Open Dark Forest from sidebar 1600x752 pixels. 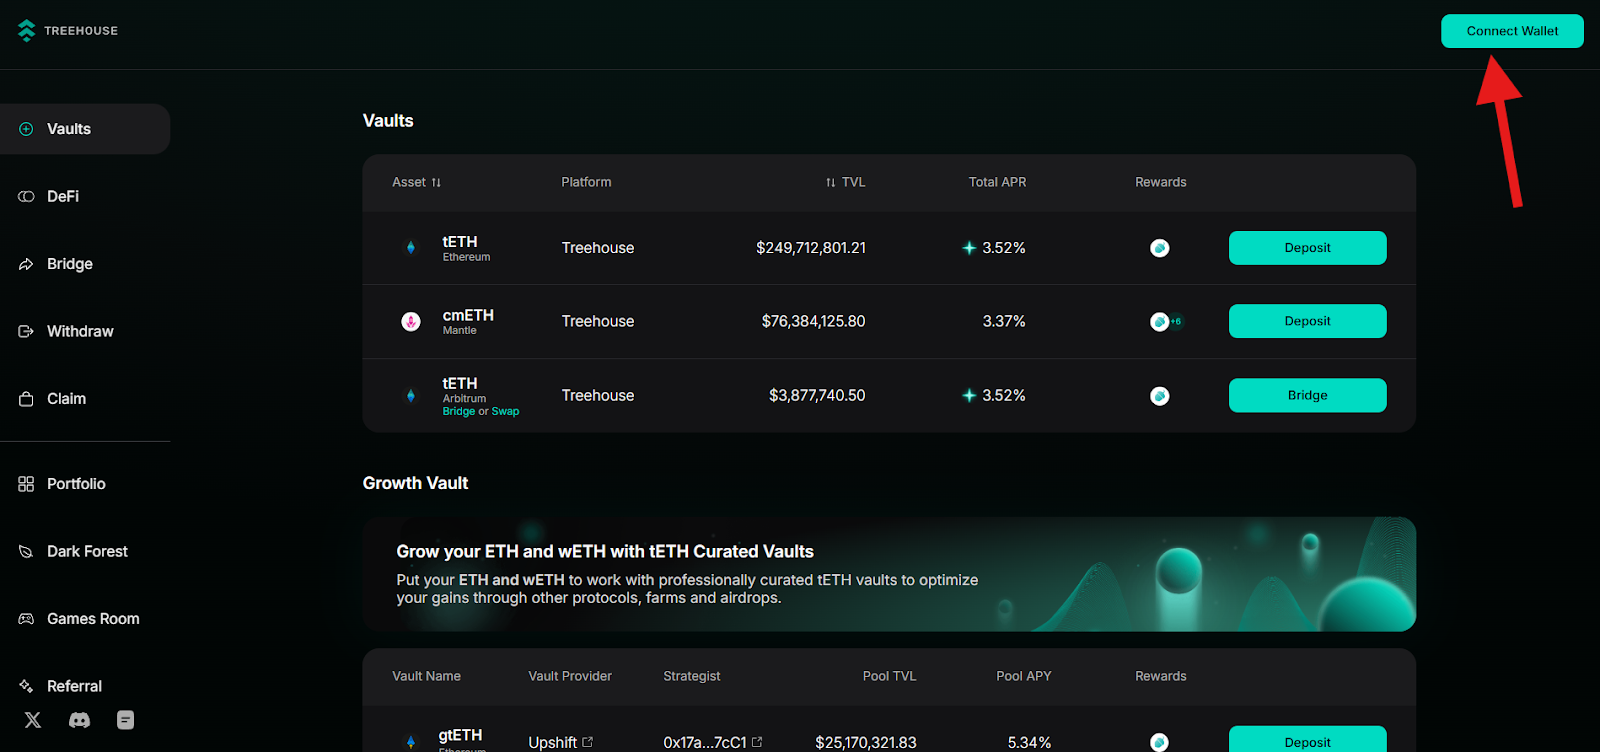87,551
